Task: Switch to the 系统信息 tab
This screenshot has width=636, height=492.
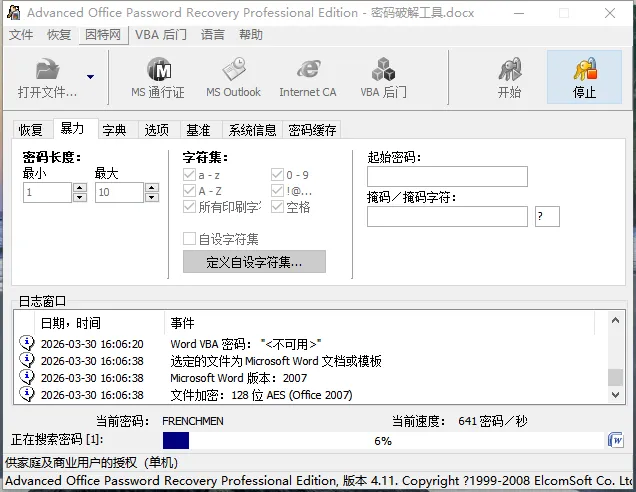Action: click(252, 130)
